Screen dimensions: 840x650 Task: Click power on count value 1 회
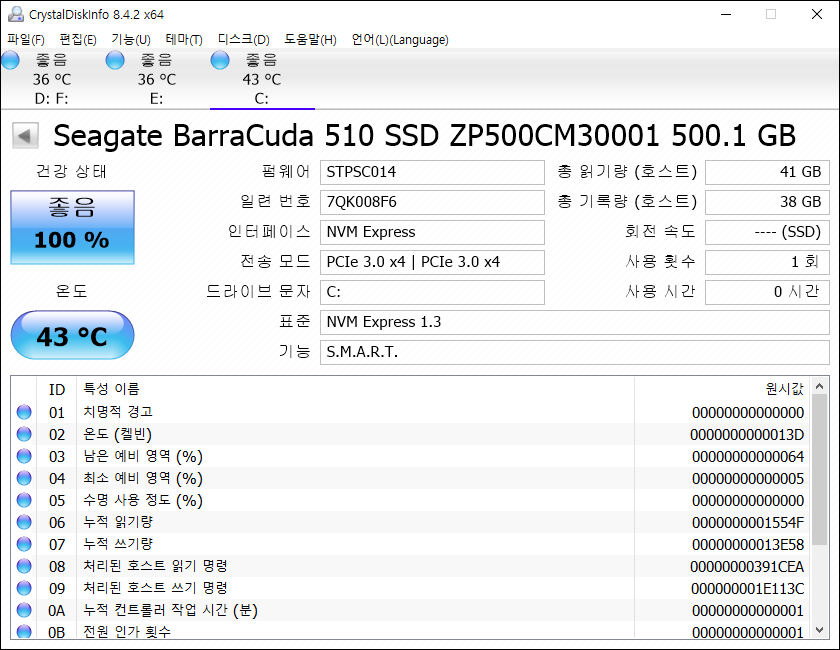pyautogui.click(x=767, y=263)
